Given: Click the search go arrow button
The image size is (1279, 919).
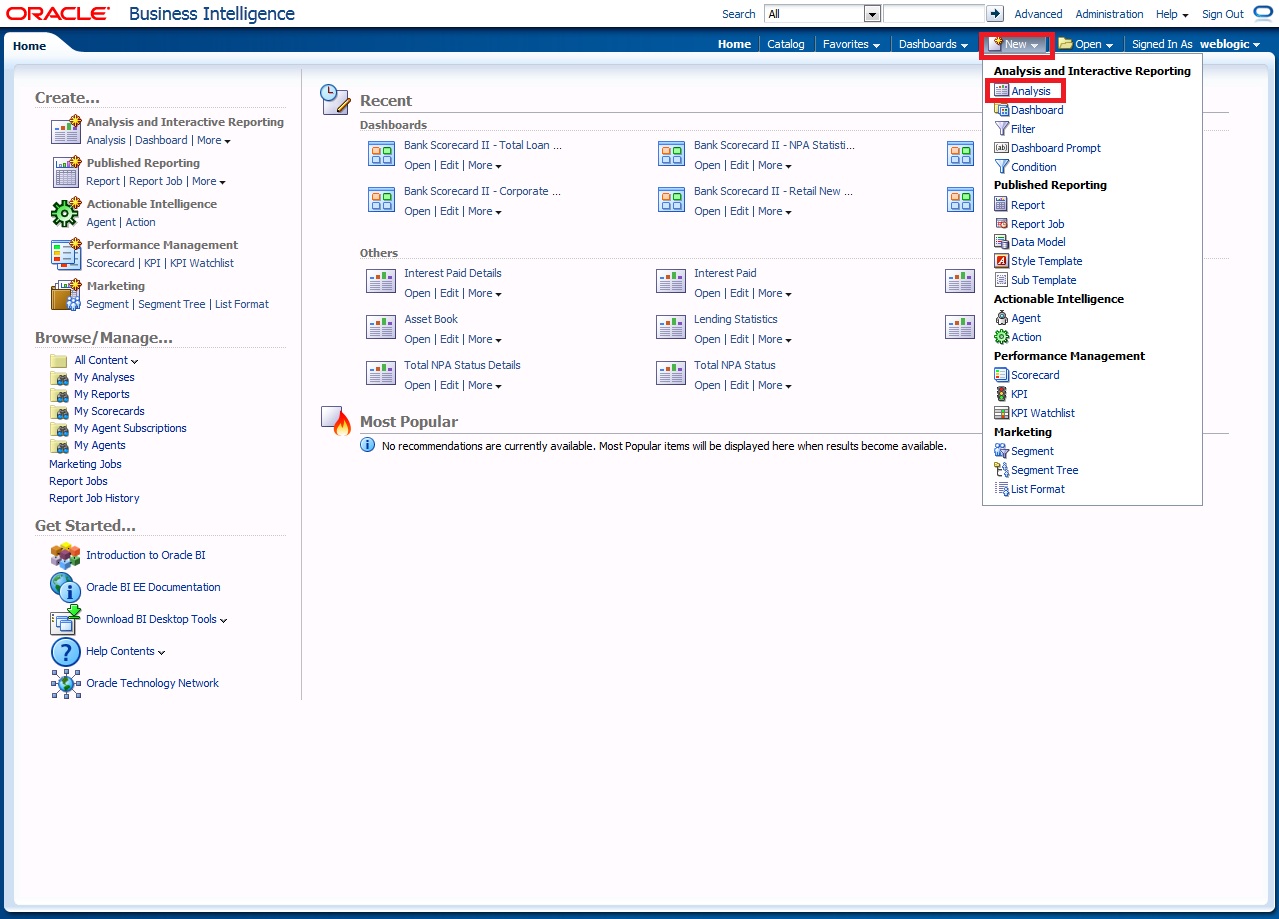Looking at the screenshot, I should coord(995,14).
